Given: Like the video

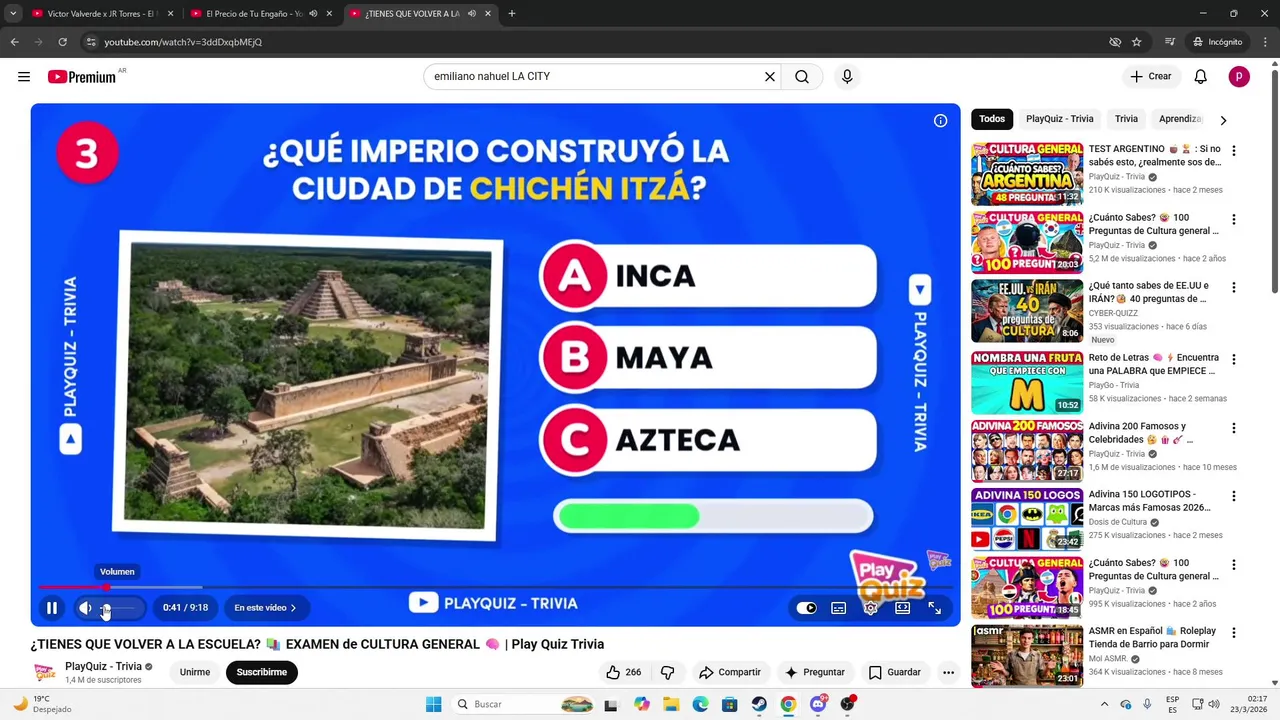Looking at the screenshot, I should coord(623,672).
